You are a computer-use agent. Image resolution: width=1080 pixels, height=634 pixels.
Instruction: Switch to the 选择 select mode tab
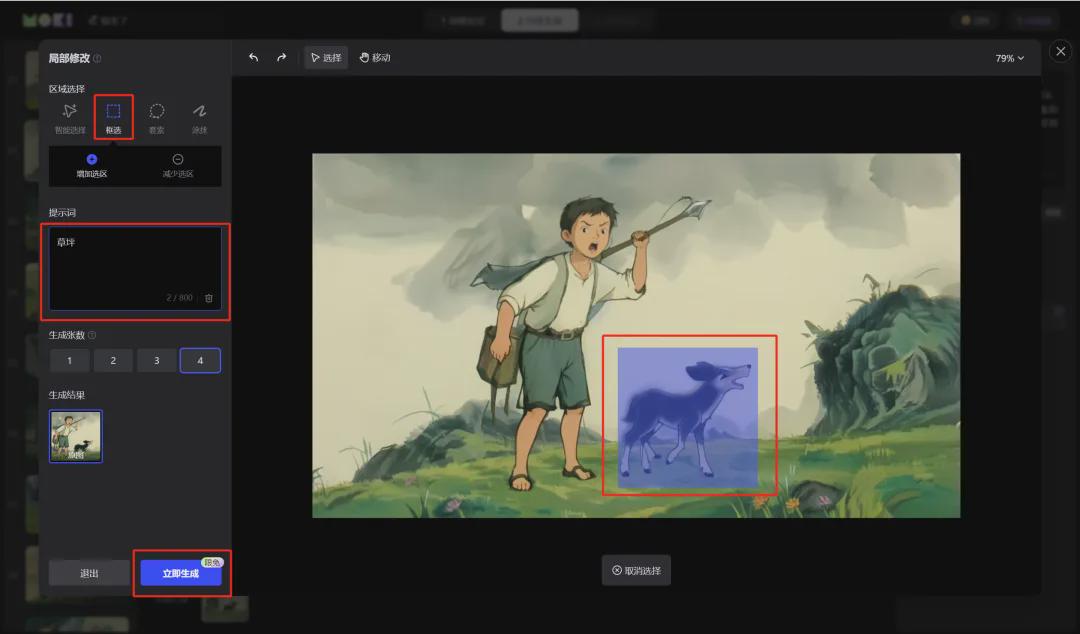[328, 57]
